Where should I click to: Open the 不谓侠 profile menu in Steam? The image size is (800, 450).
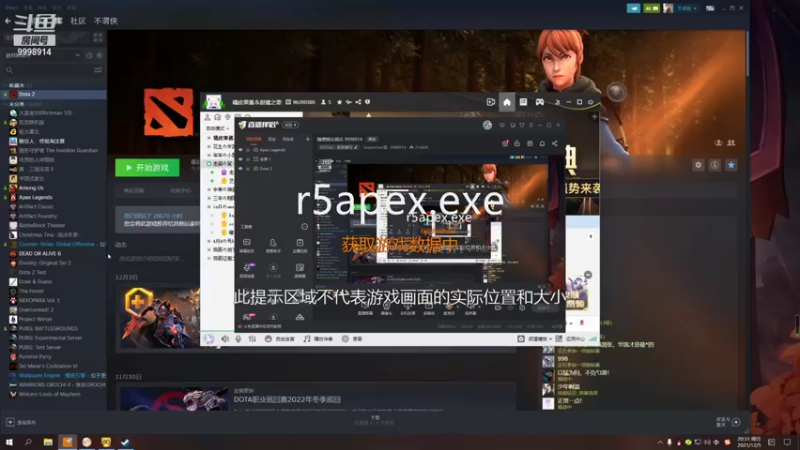106,21
